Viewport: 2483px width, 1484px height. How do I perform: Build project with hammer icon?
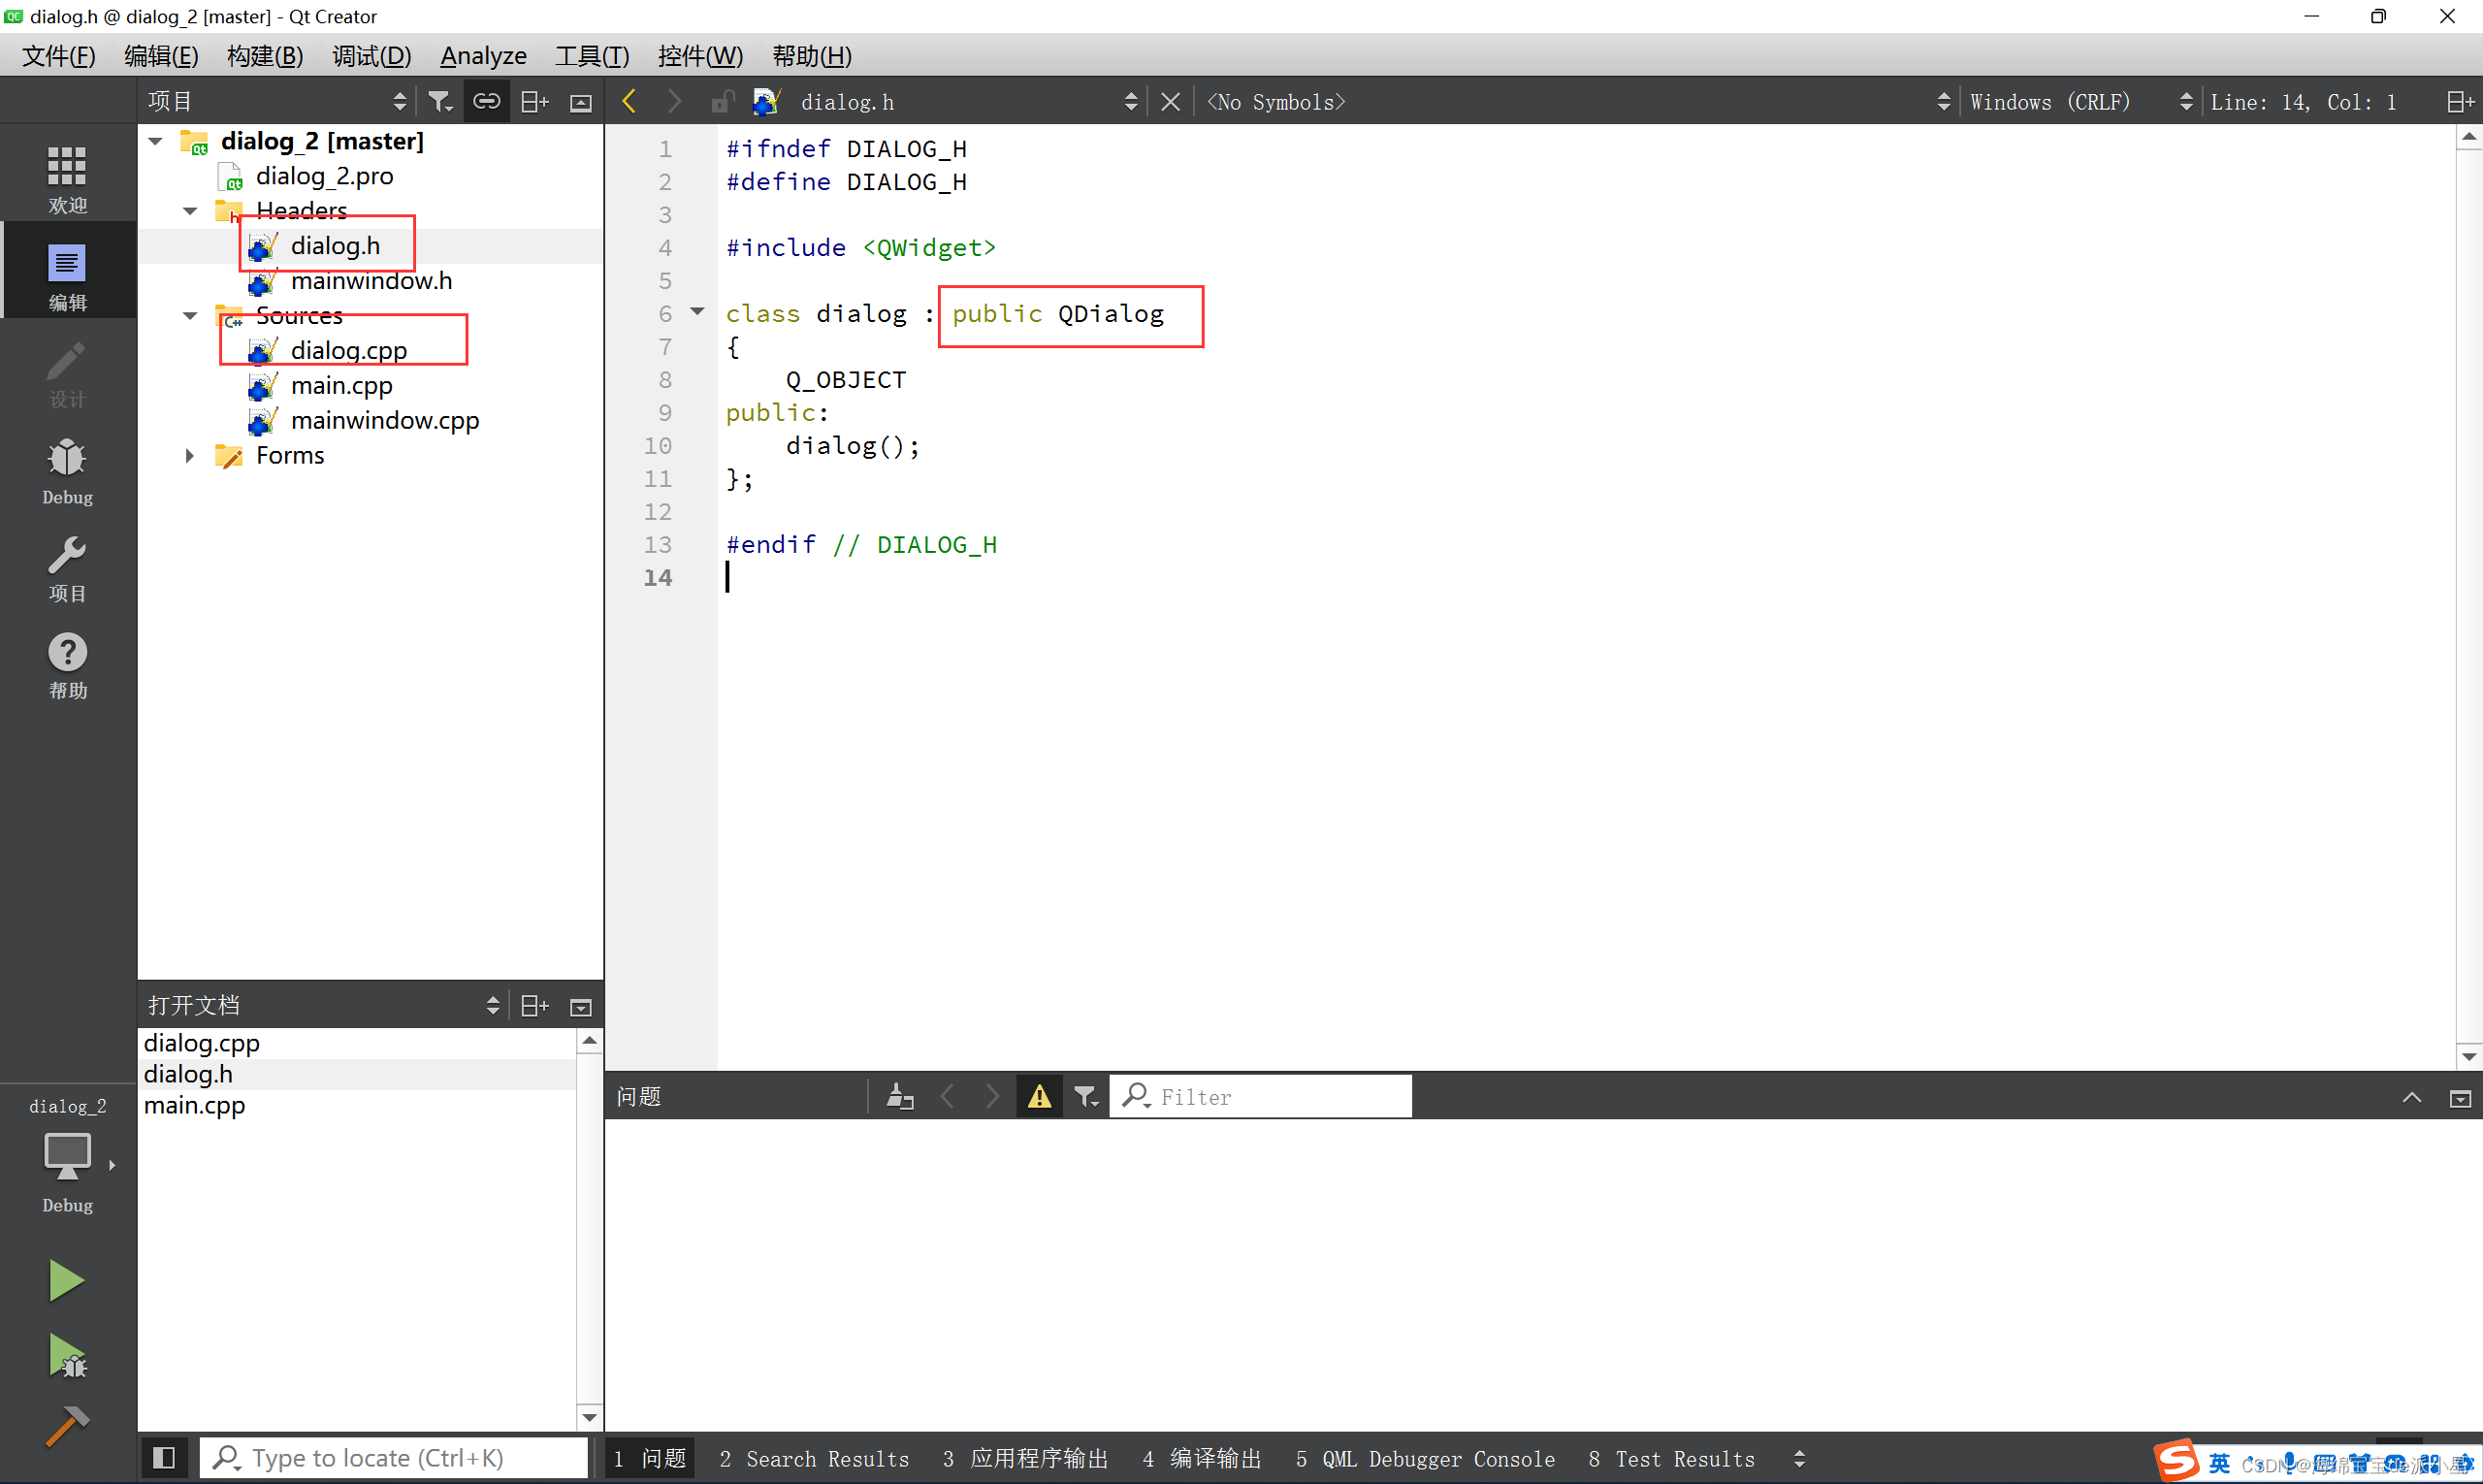[66, 1426]
